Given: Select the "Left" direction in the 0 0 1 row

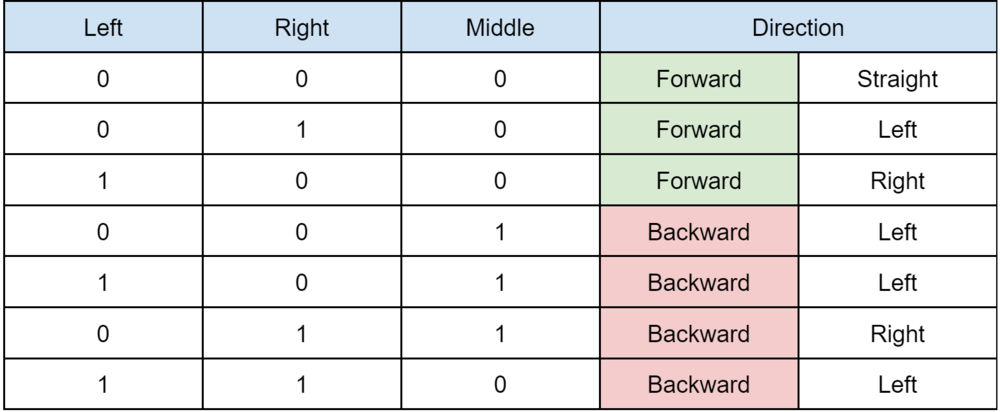Looking at the screenshot, I should [897, 231].
